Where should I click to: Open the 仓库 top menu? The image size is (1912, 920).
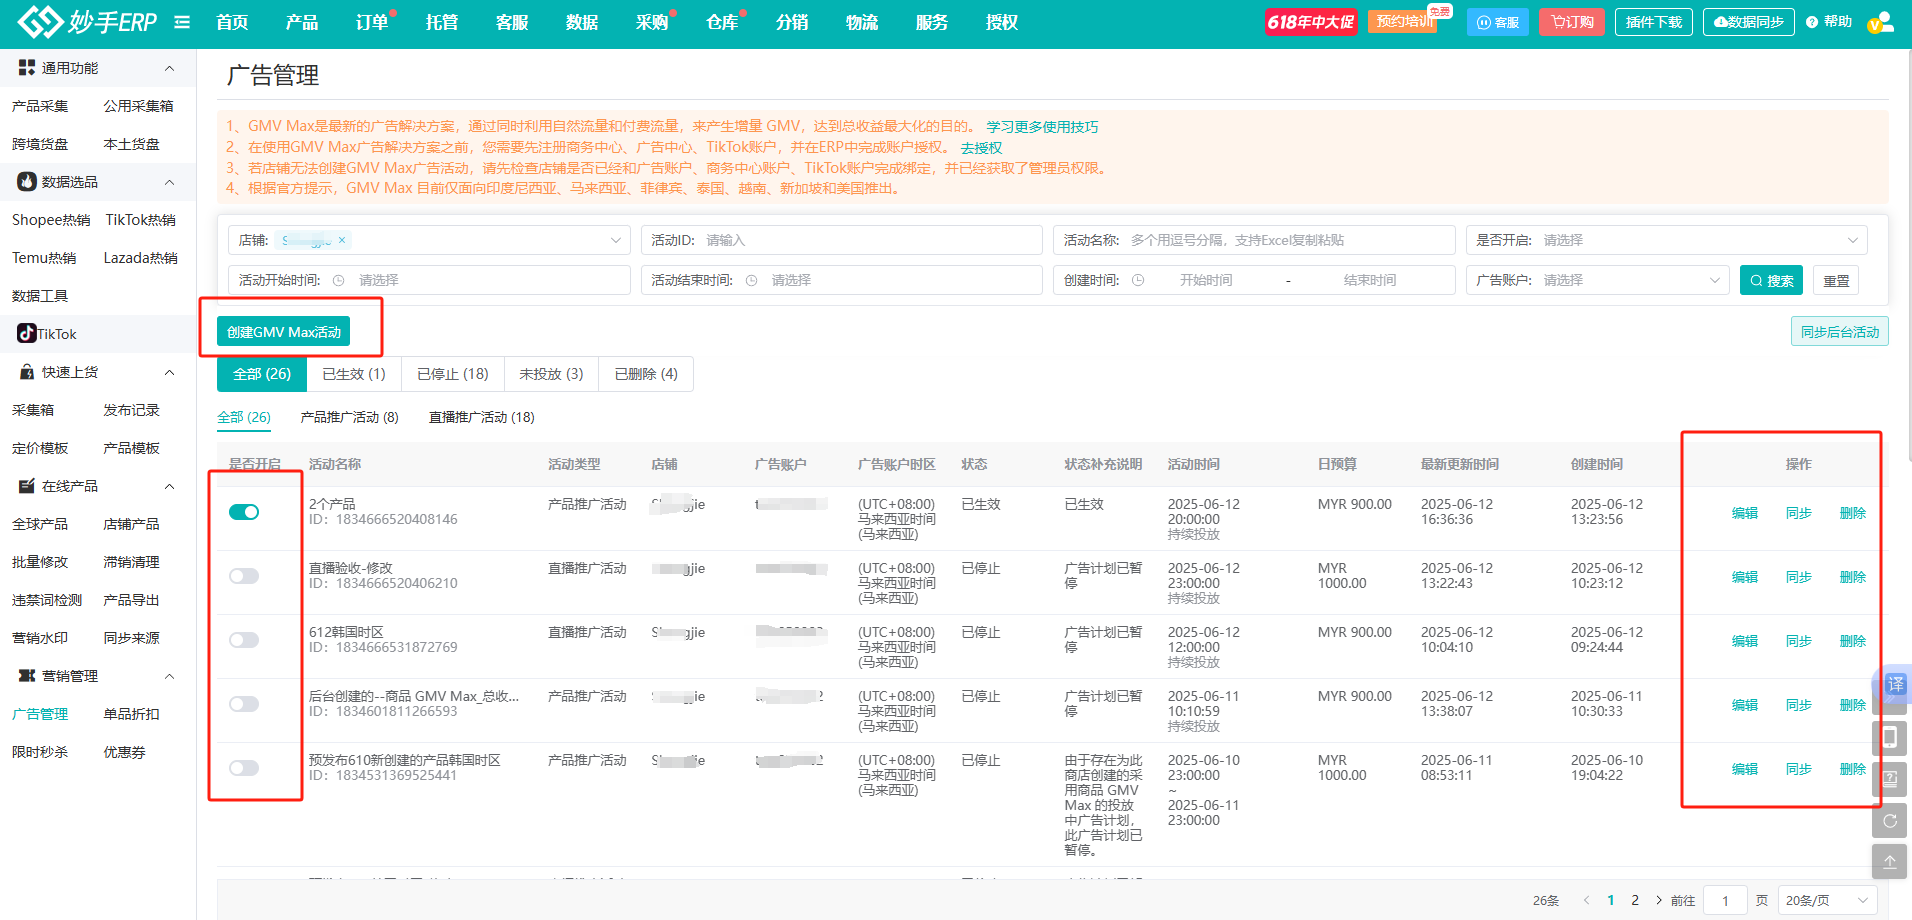coord(722,22)
